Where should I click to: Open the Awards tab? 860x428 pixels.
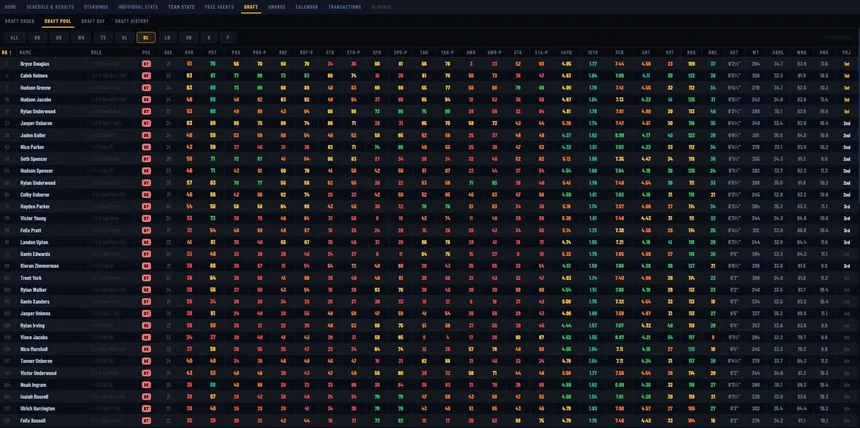(x=277, y=7)
